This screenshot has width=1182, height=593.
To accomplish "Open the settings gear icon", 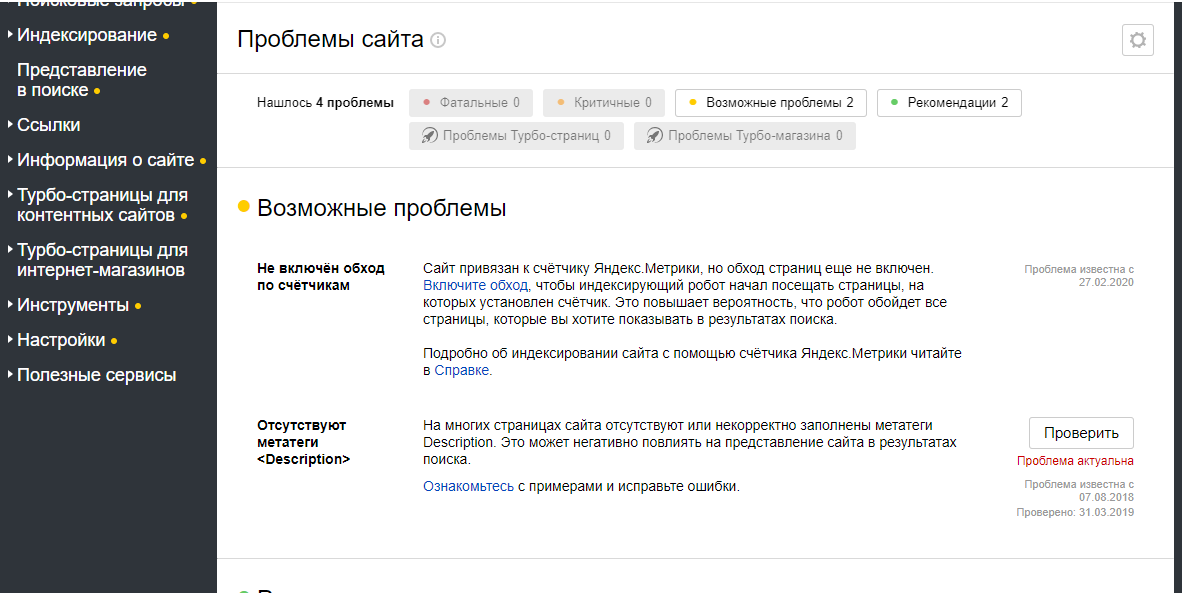I will click(1138, 41).
